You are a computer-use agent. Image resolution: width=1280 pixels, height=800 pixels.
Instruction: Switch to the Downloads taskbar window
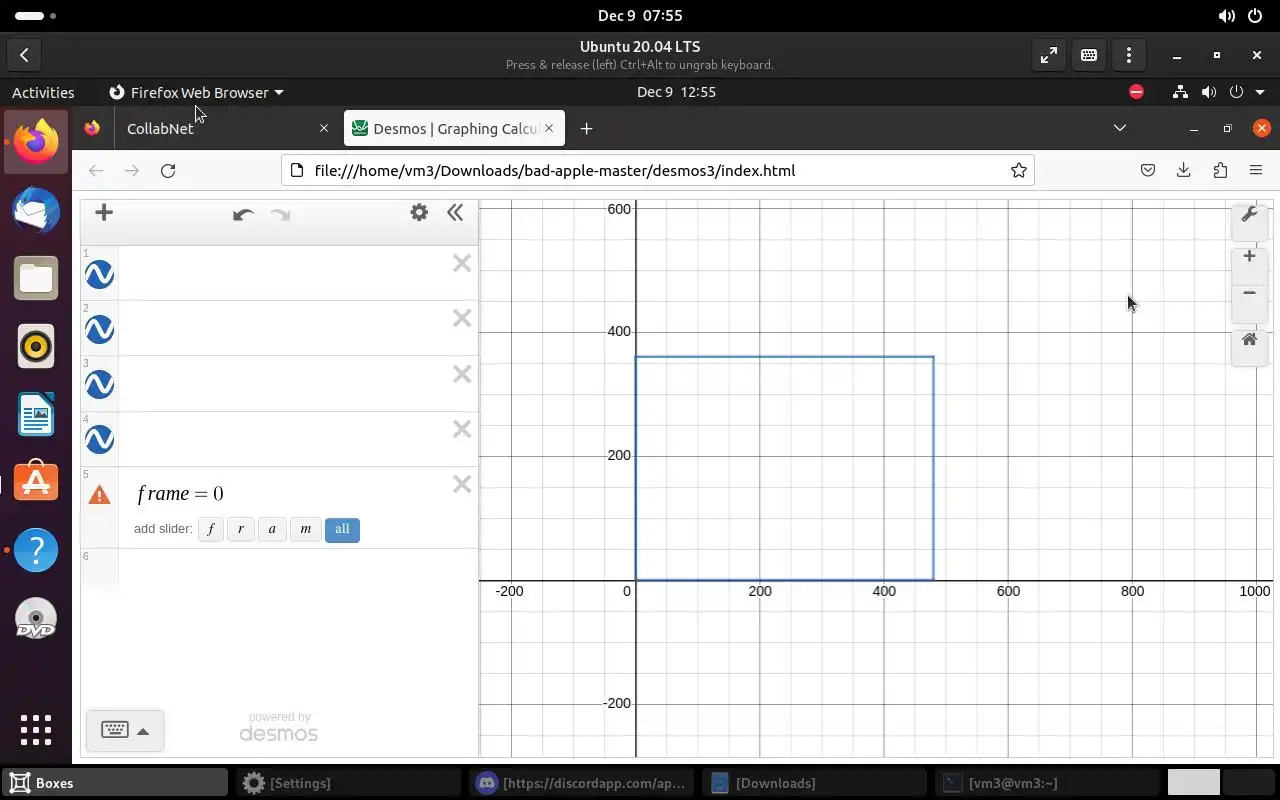pyautogui.click(x=812, y=783)
